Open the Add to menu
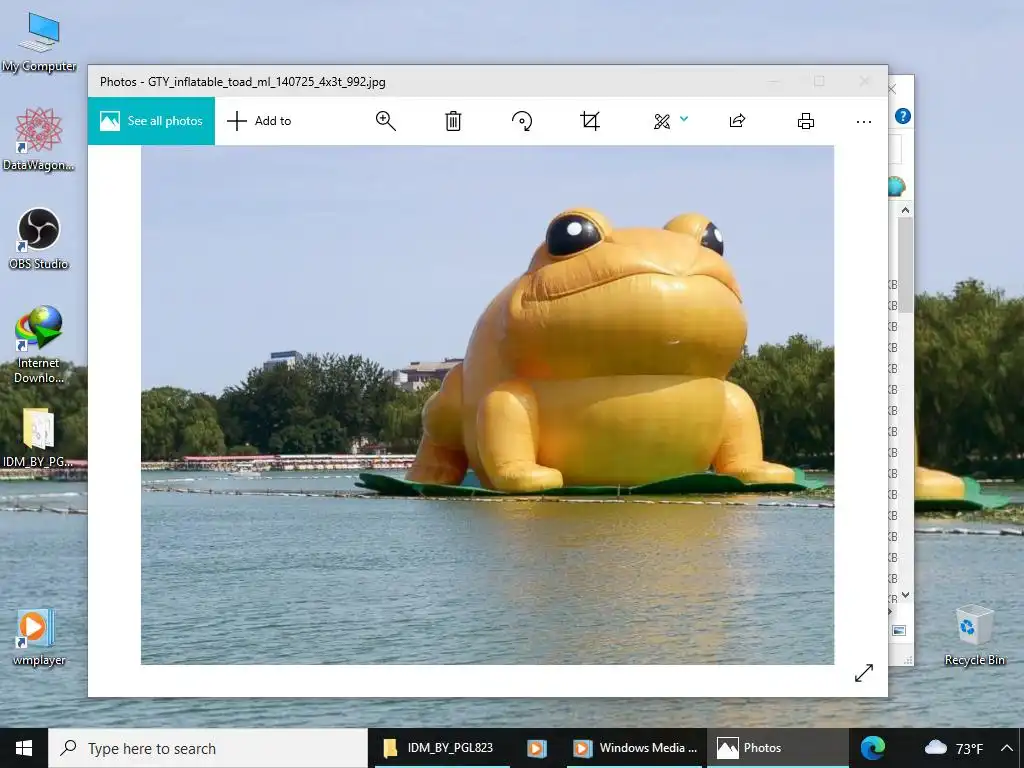1024x768 pixels. point(259,121)
